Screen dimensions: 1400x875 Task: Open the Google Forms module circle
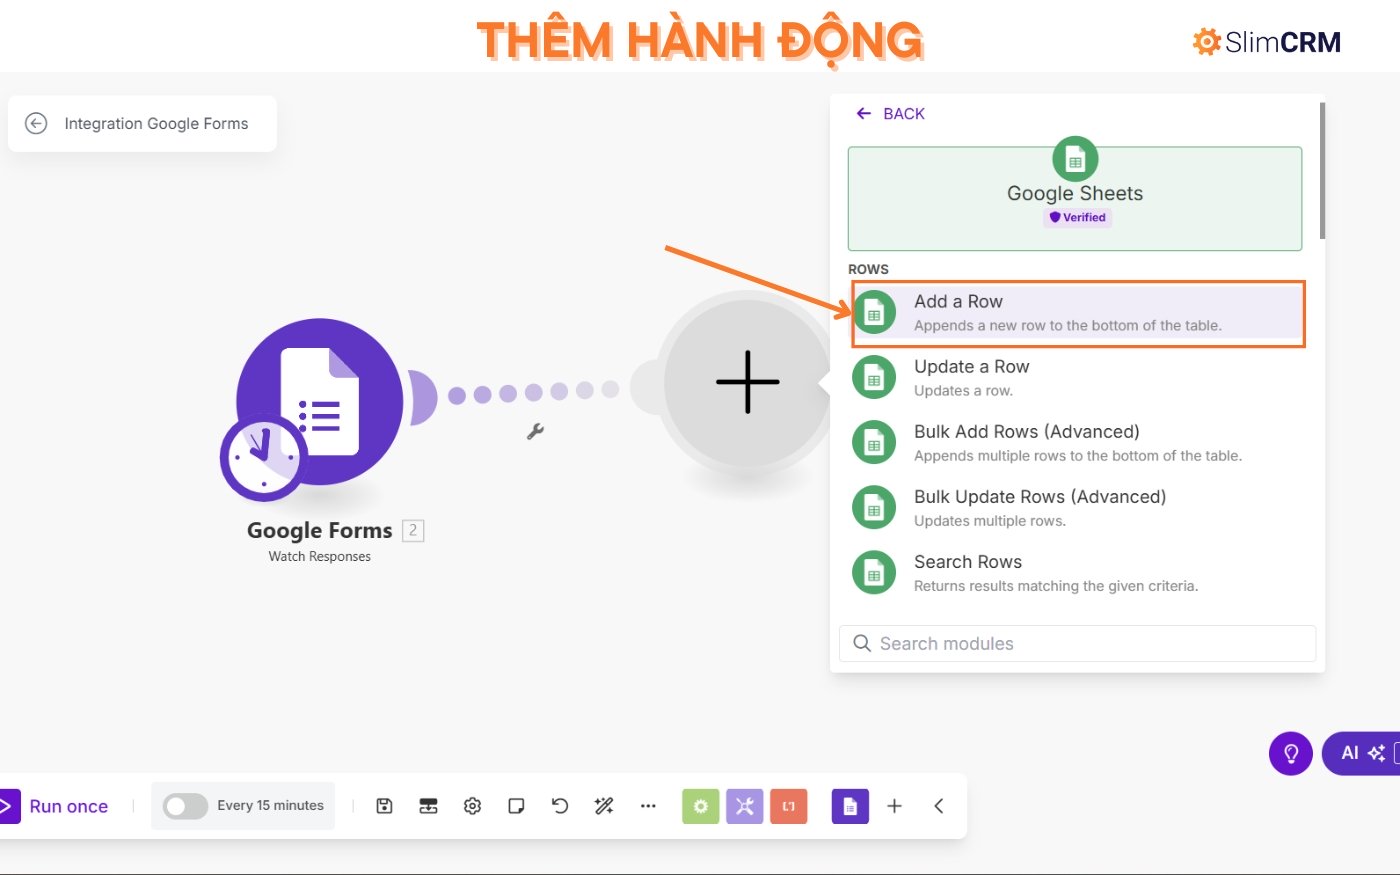(320, 401)
